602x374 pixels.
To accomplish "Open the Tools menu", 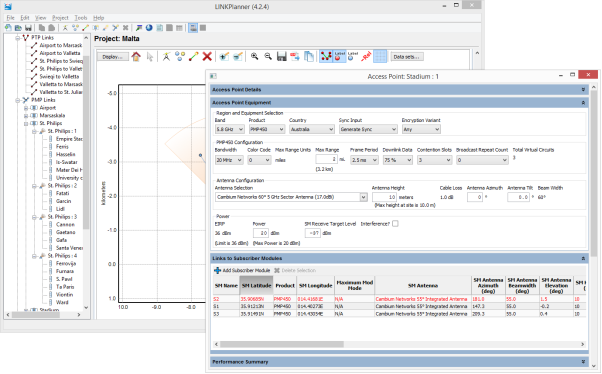I will 81,18.
